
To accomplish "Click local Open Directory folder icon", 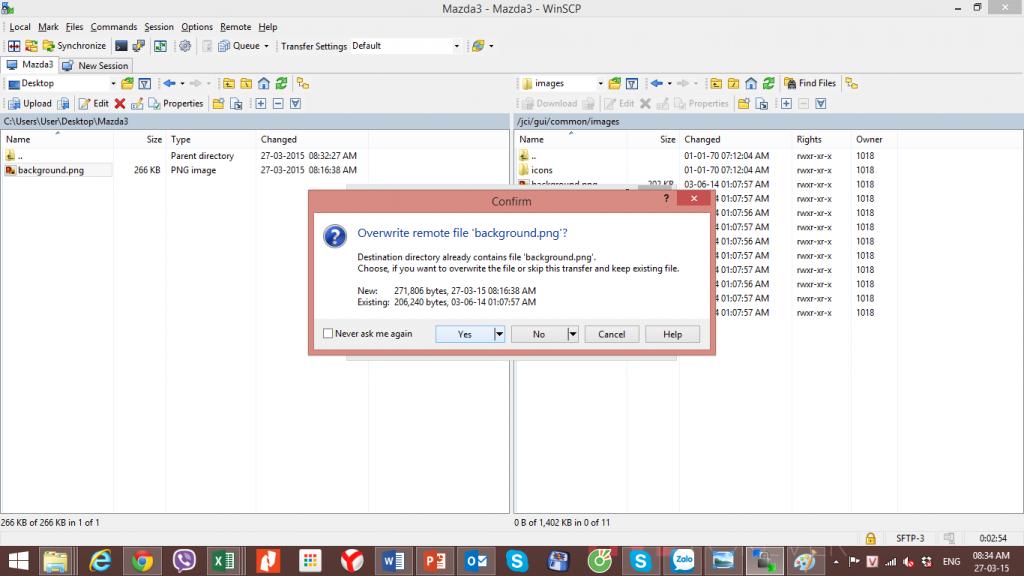I will tap(127, 84).
